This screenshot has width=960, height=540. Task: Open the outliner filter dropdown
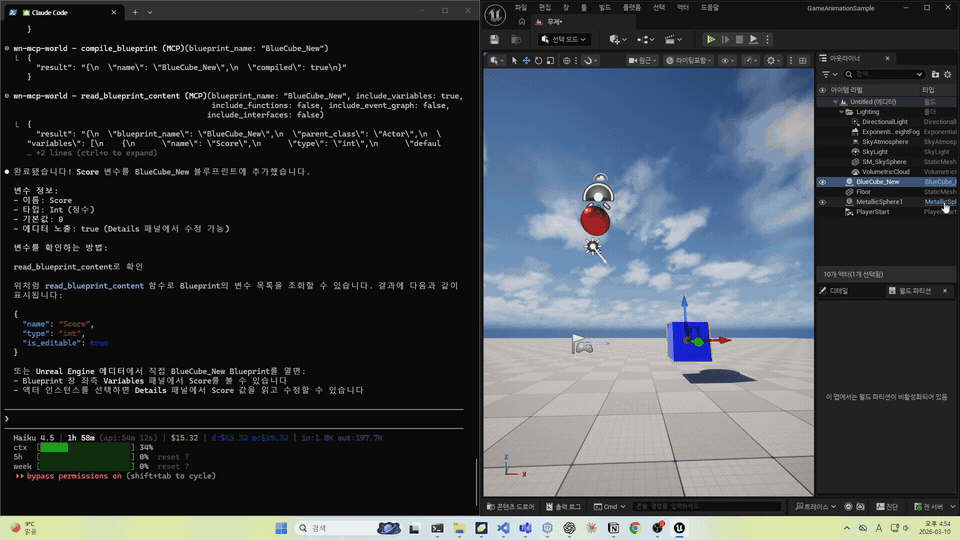click(829, 74)
